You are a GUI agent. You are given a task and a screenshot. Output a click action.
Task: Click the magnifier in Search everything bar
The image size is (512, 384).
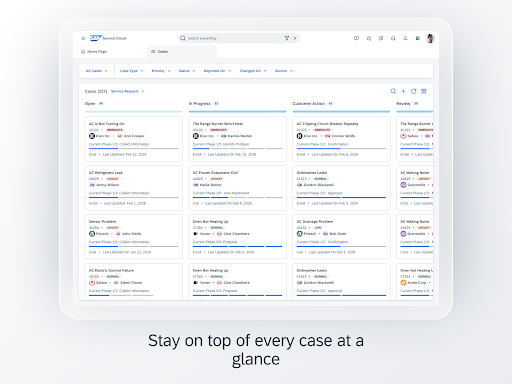point(183,38)
